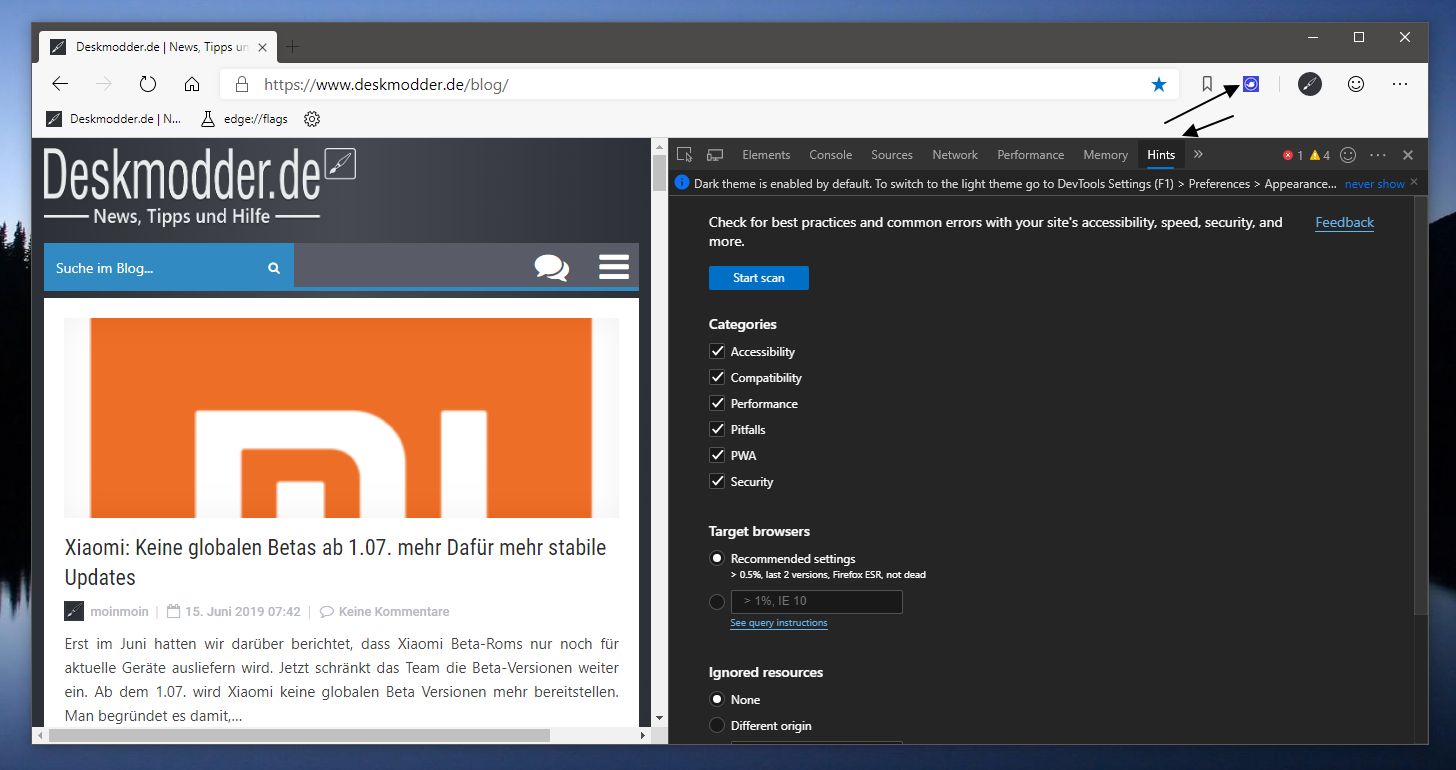This screenshot has height=770, width=1456.
Task: Open the profile avatar icon
Action: point(1310,84)
